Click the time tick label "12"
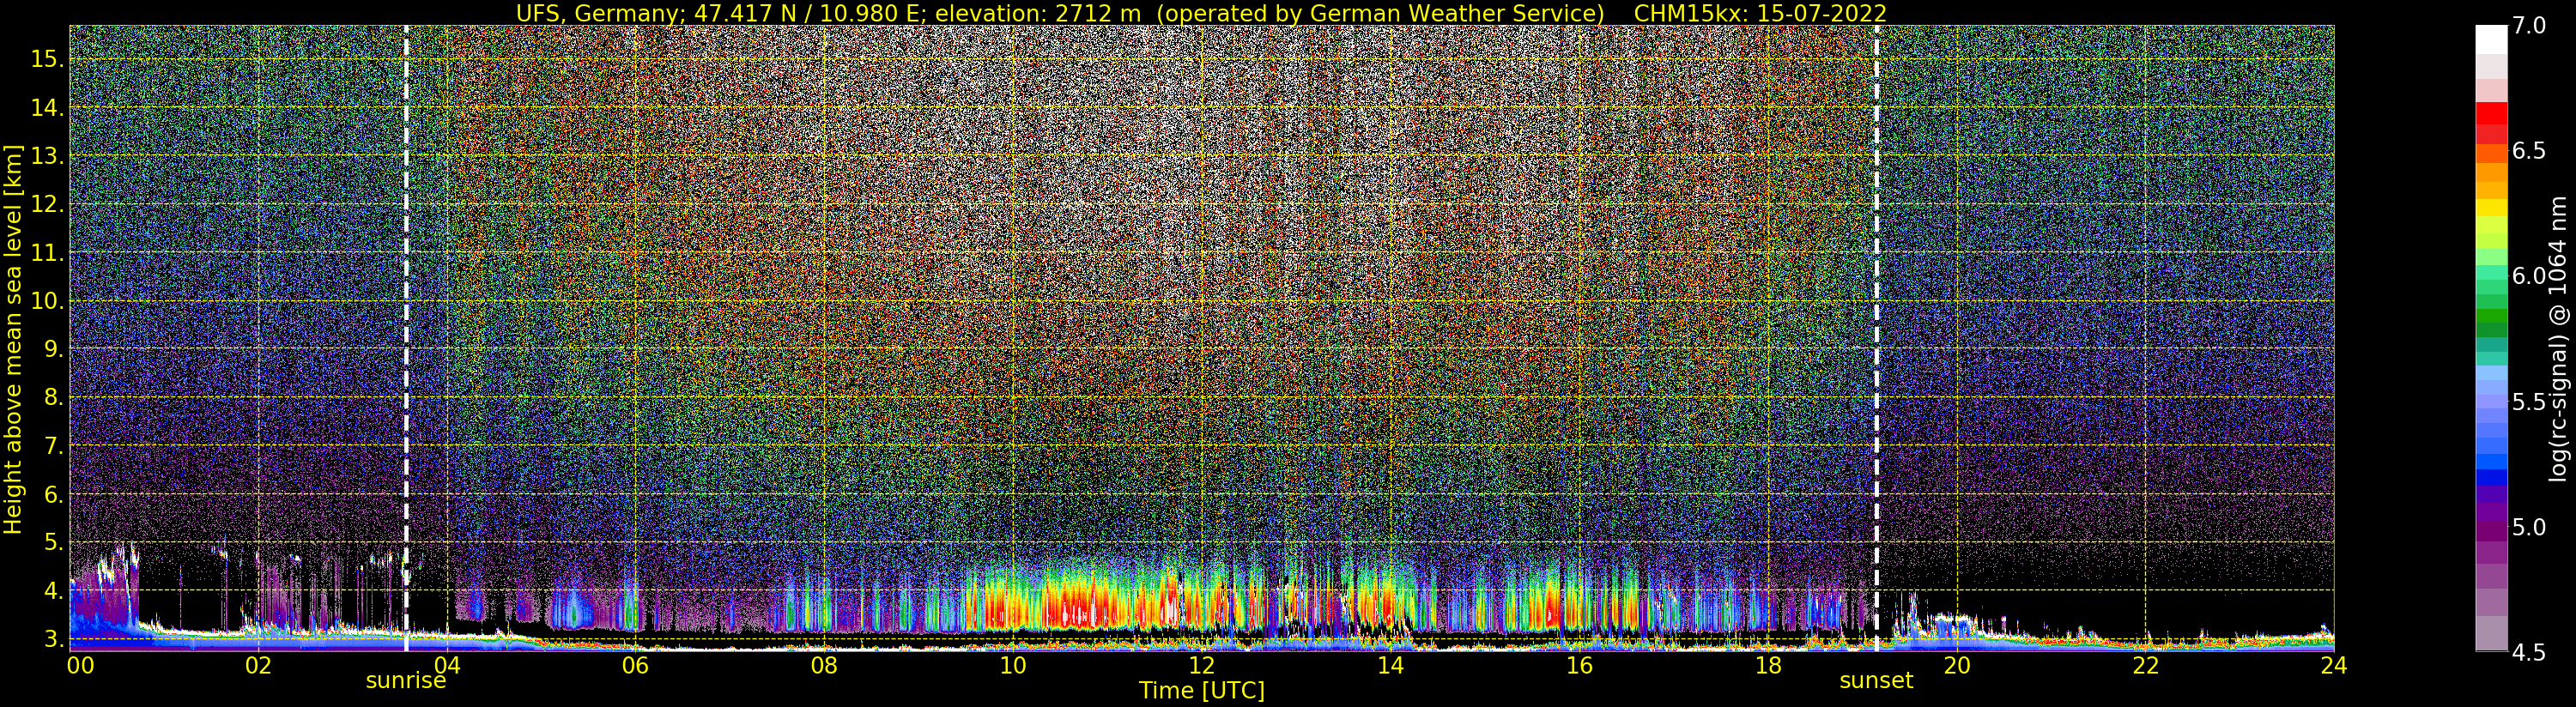Image resolution: width=2576 pixels, height=707 pixels. [1202, 665]
